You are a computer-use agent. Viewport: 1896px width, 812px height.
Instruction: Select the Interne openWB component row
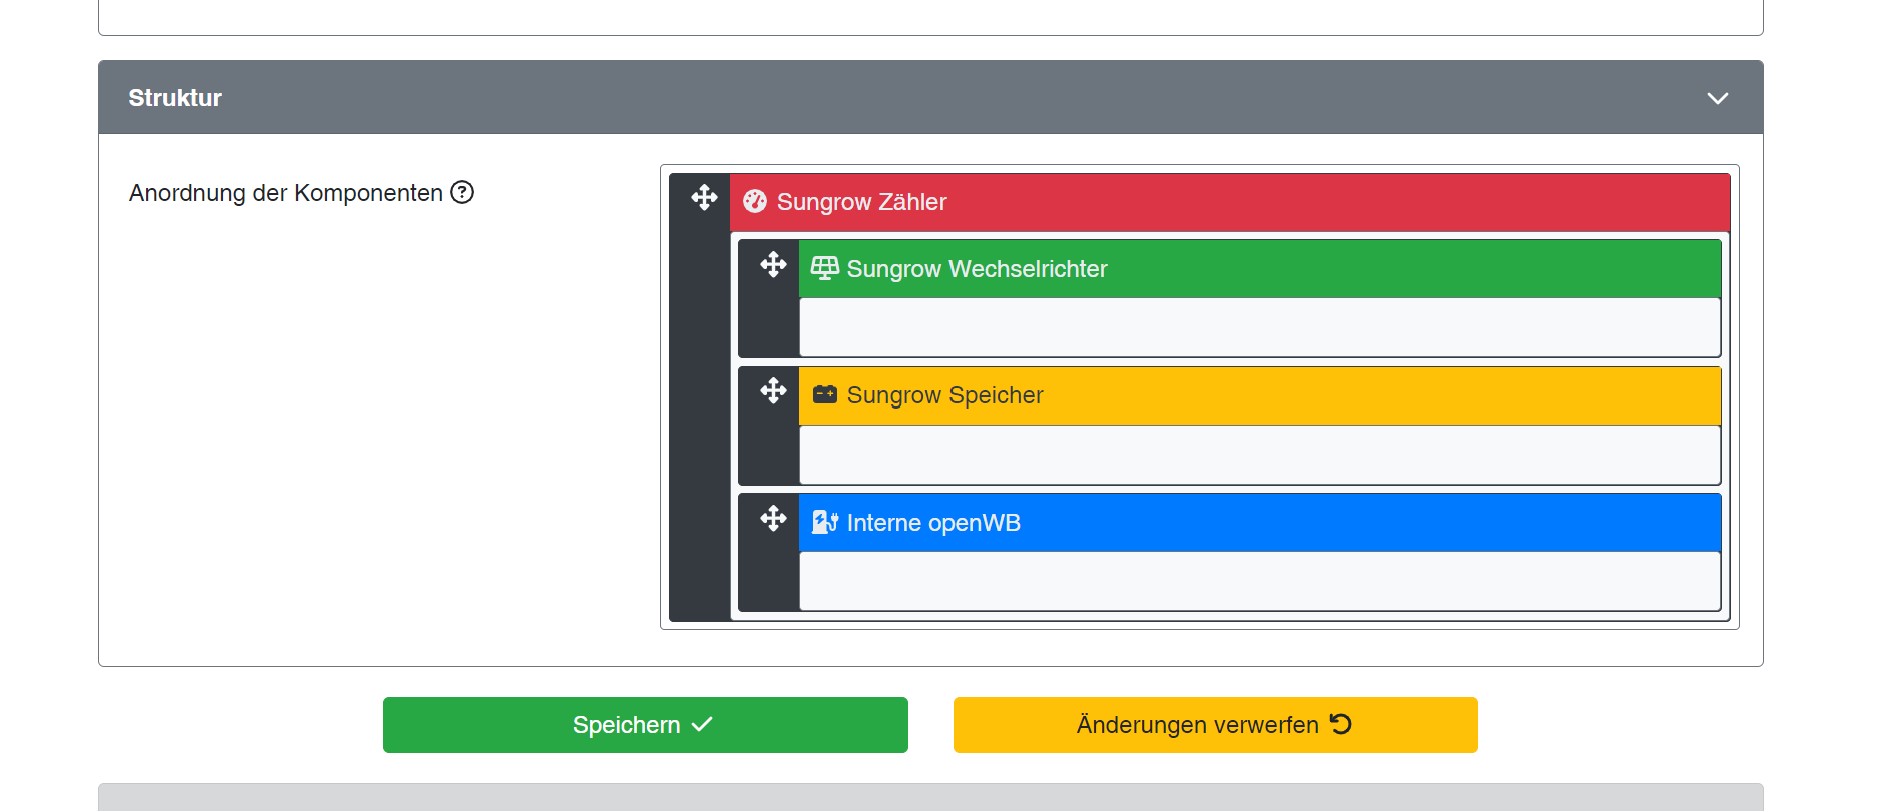pyautogui.click(x=1259, y=523)
